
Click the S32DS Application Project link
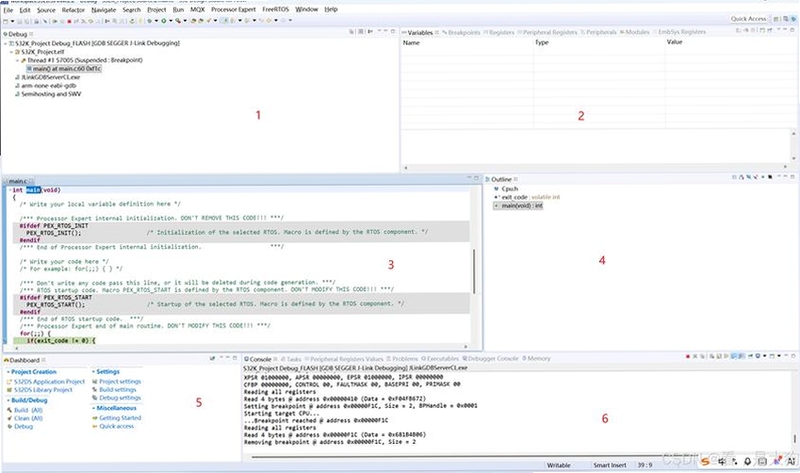(x=49, y=382)
